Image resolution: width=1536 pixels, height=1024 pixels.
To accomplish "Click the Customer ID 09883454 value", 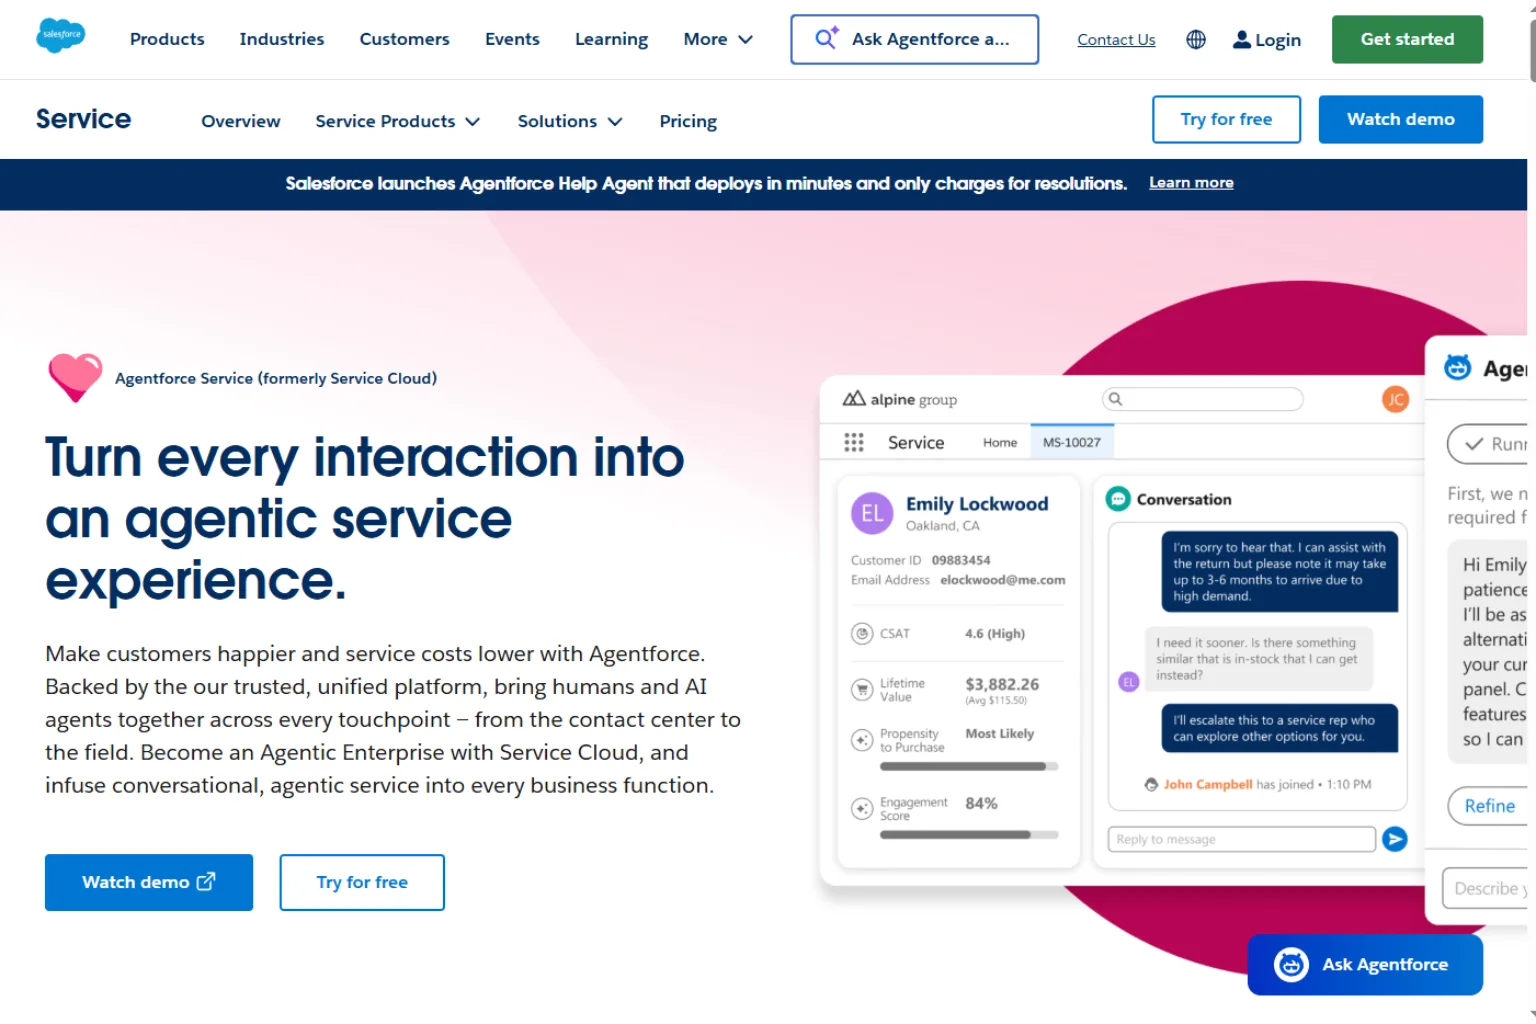I will pos(961,560).
